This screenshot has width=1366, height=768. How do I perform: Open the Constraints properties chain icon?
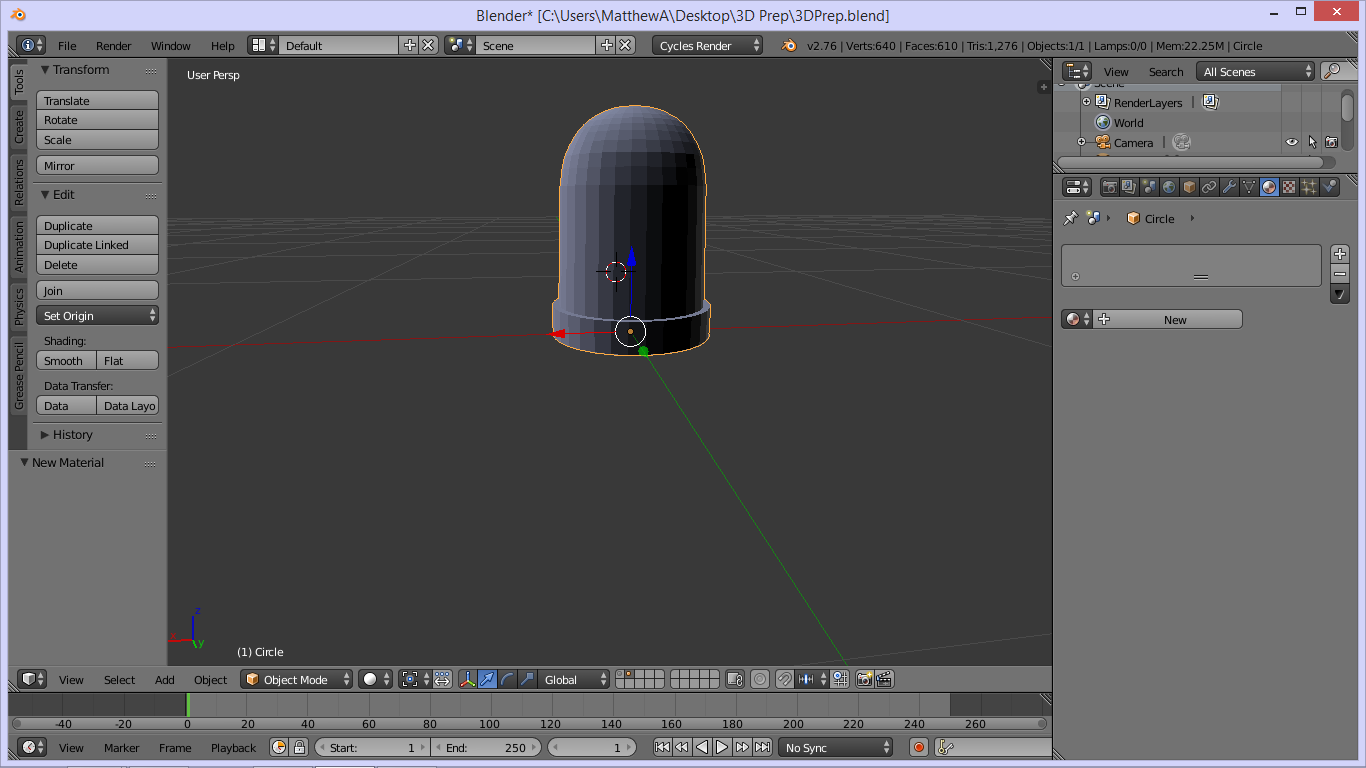pos(1209,187)
